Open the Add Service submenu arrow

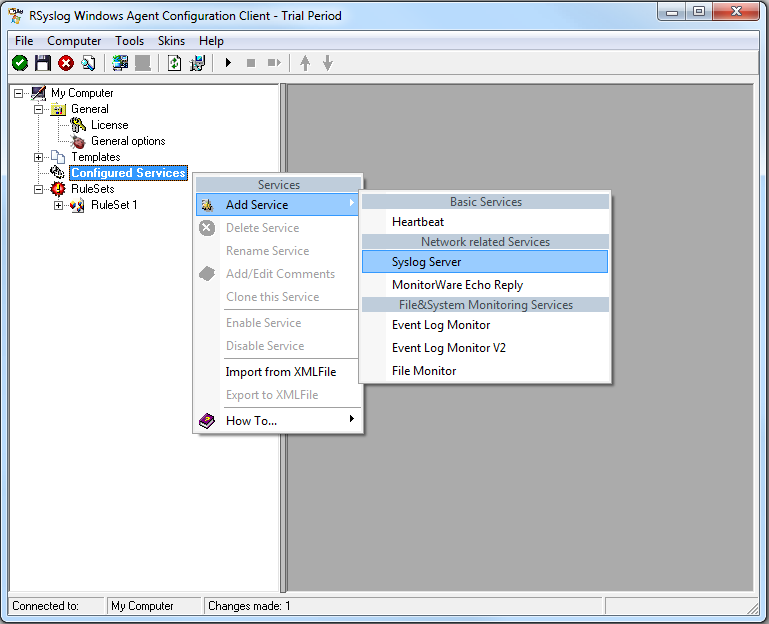[x=352, y=203]
